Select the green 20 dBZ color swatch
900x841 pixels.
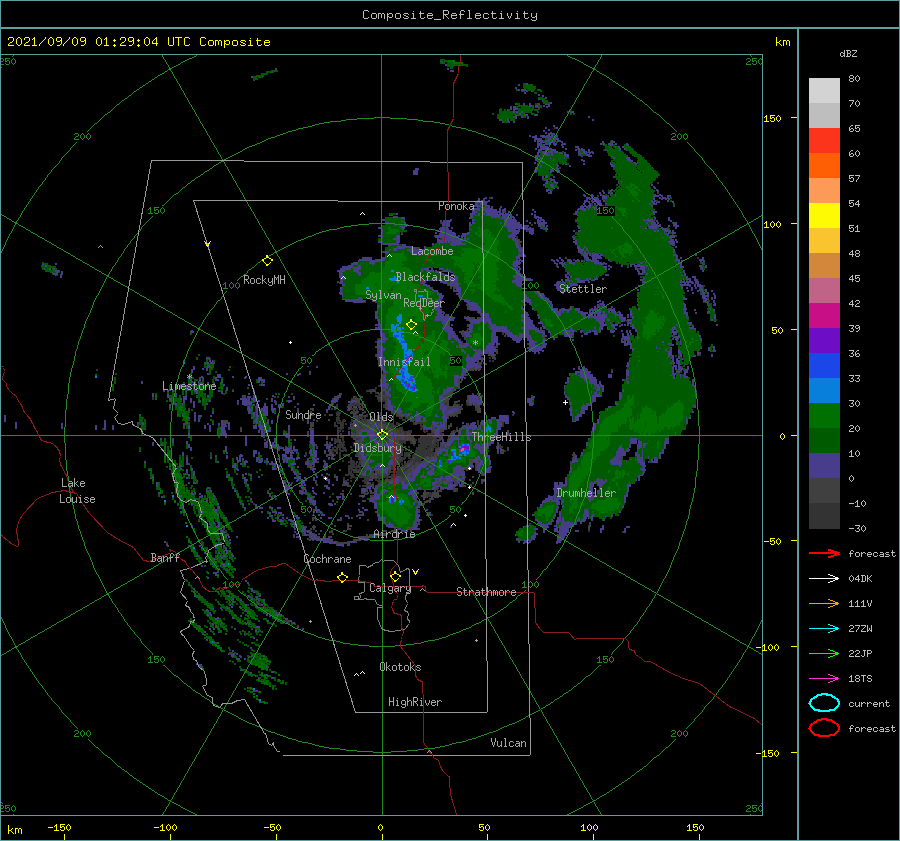point(824,416)
